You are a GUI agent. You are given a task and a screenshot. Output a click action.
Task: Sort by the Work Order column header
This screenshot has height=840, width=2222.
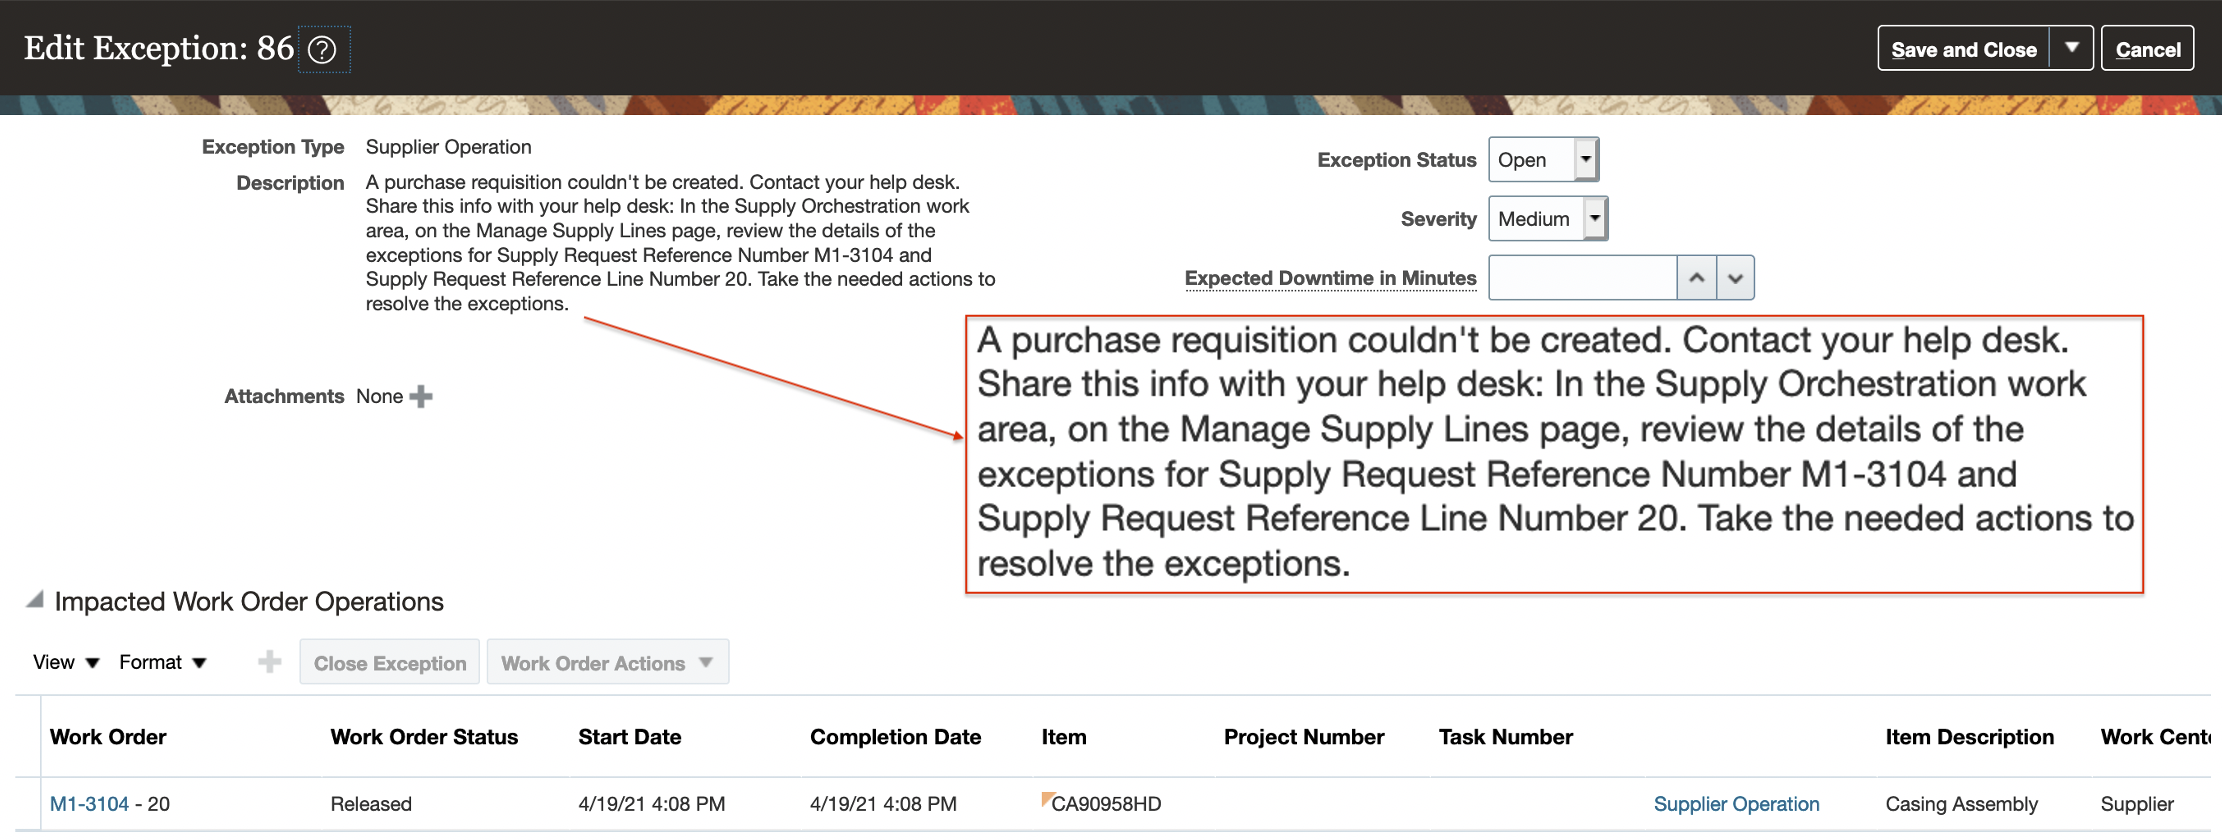click(x=108, y=737)
